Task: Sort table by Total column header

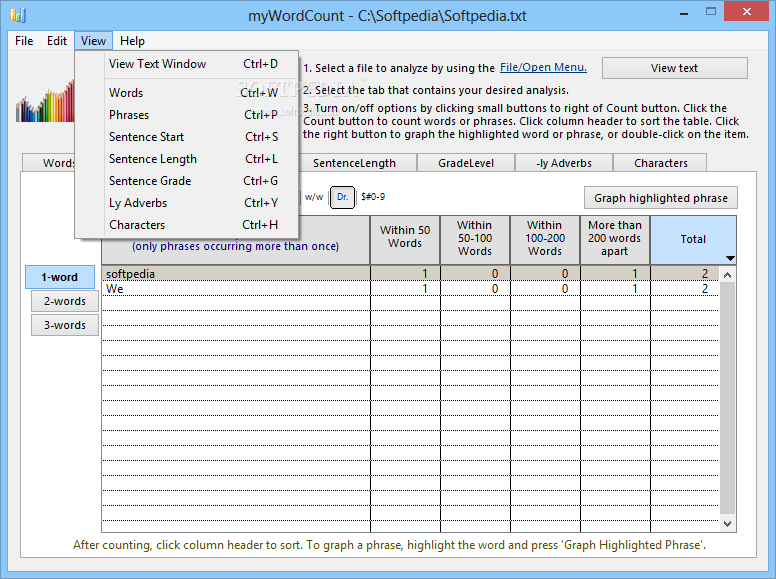Action: click(693, 240)
